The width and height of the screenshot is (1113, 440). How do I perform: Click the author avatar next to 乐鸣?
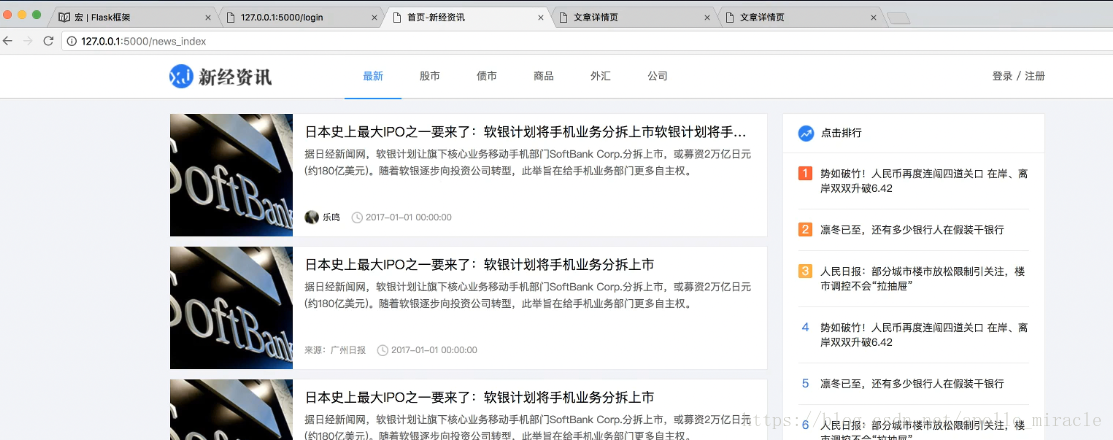pos(312,217)
